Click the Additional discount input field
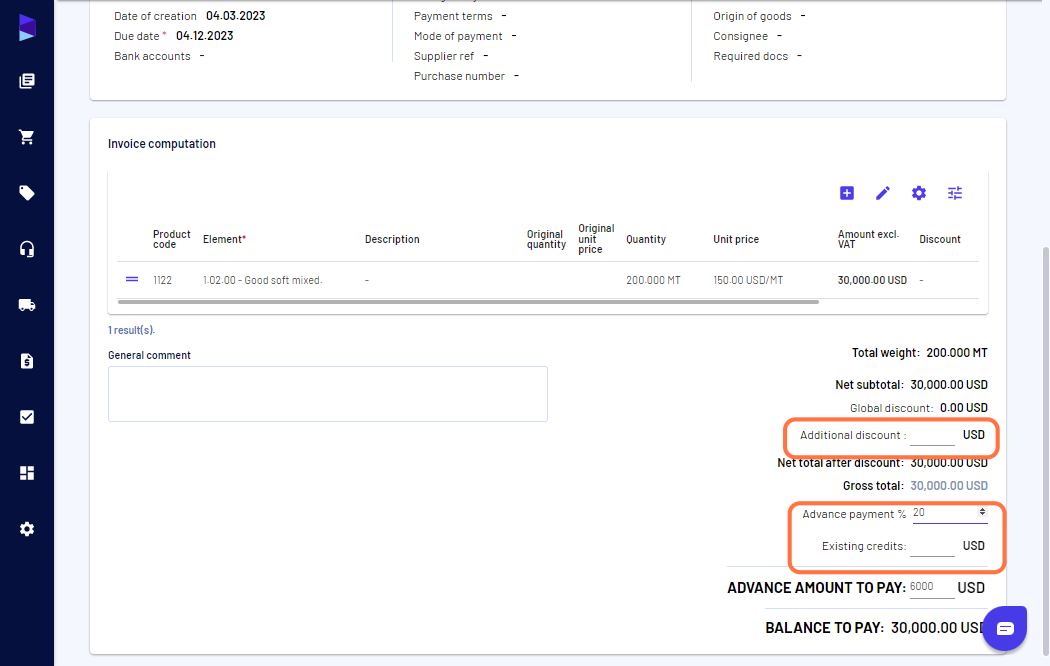1050x666 pixels. point(932,436)
